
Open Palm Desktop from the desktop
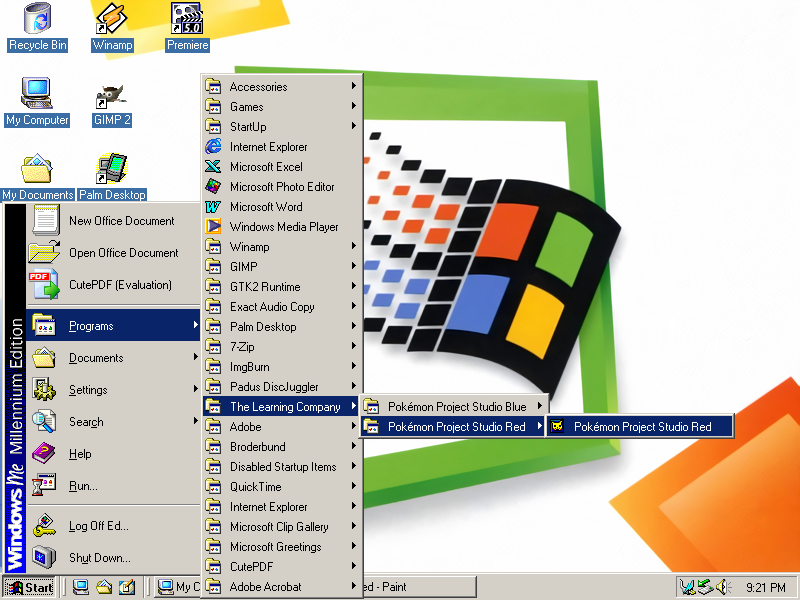111,170
